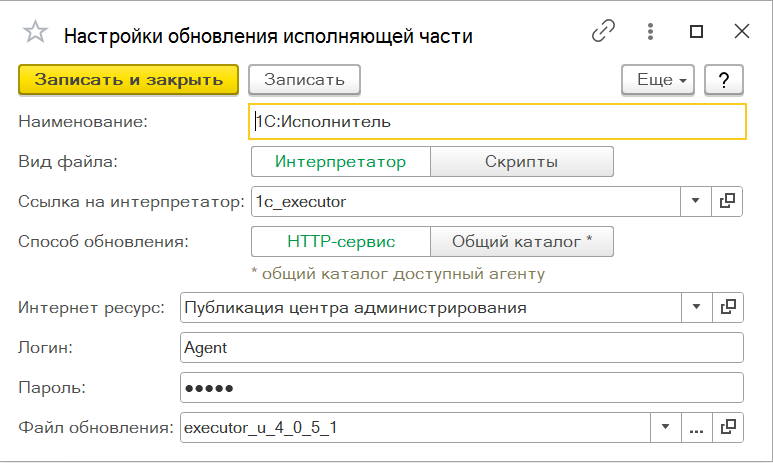Screen dimensions: 773x463
Task: Copy link to this form via chain icon
Action: 603,32
